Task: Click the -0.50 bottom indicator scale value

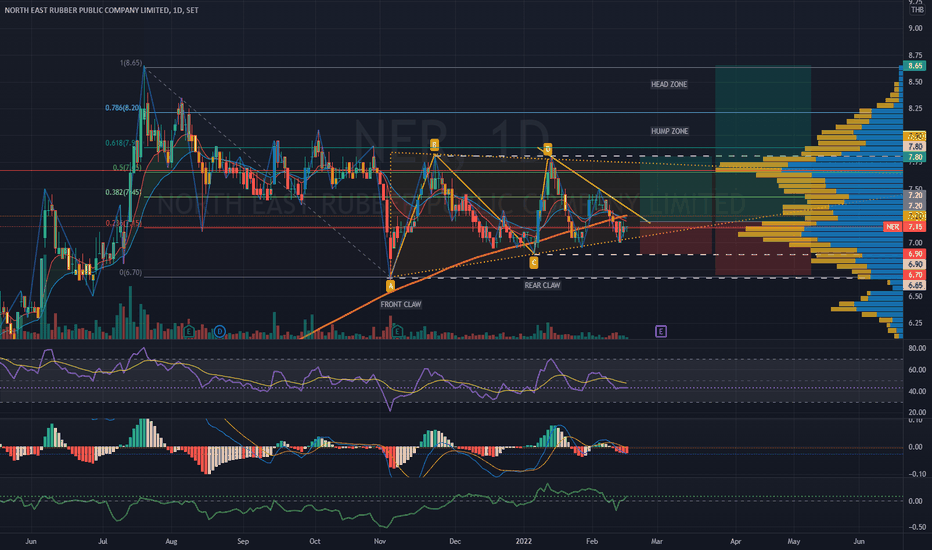Action: pos(915,527)
